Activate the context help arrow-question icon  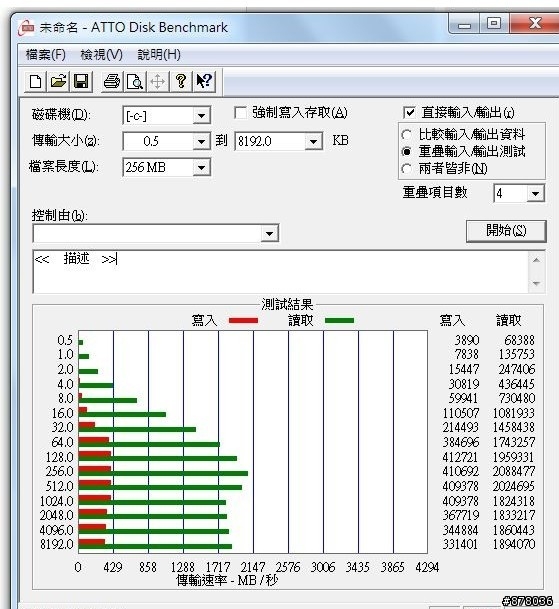[204, 82]
